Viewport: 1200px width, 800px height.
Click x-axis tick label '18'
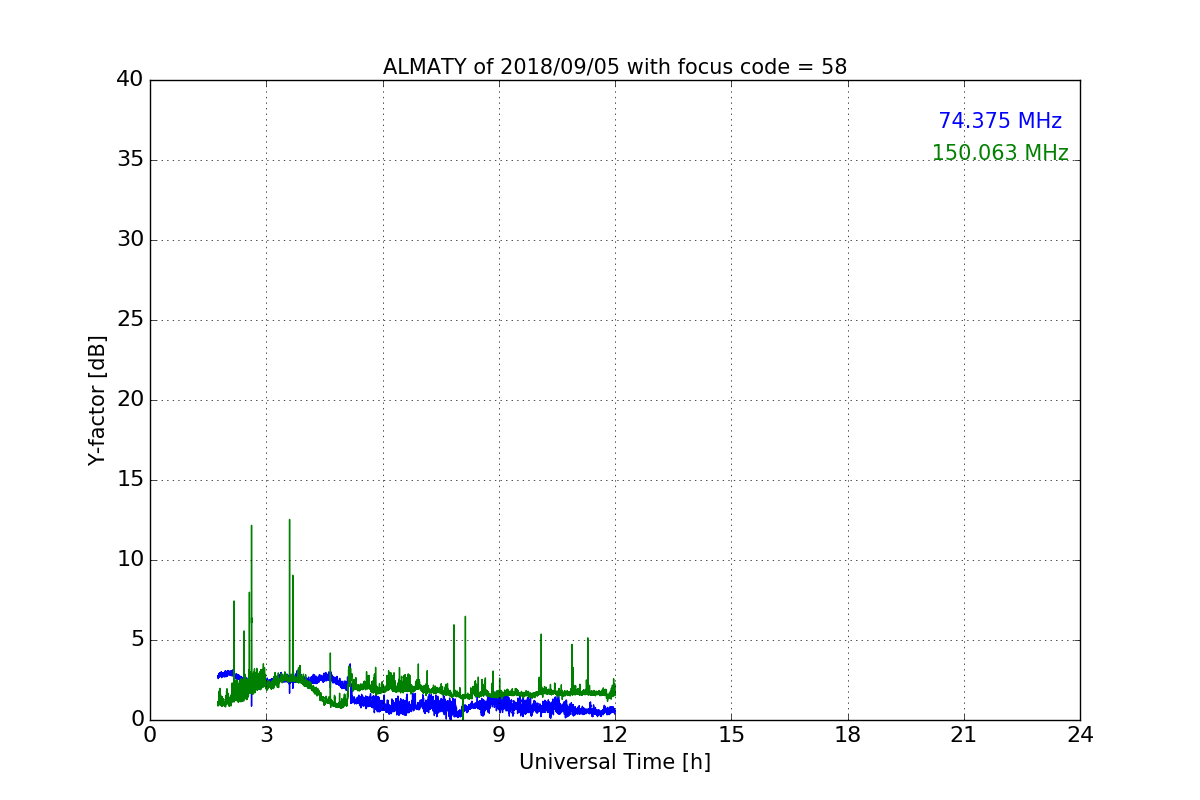click(x=848, y=735)
